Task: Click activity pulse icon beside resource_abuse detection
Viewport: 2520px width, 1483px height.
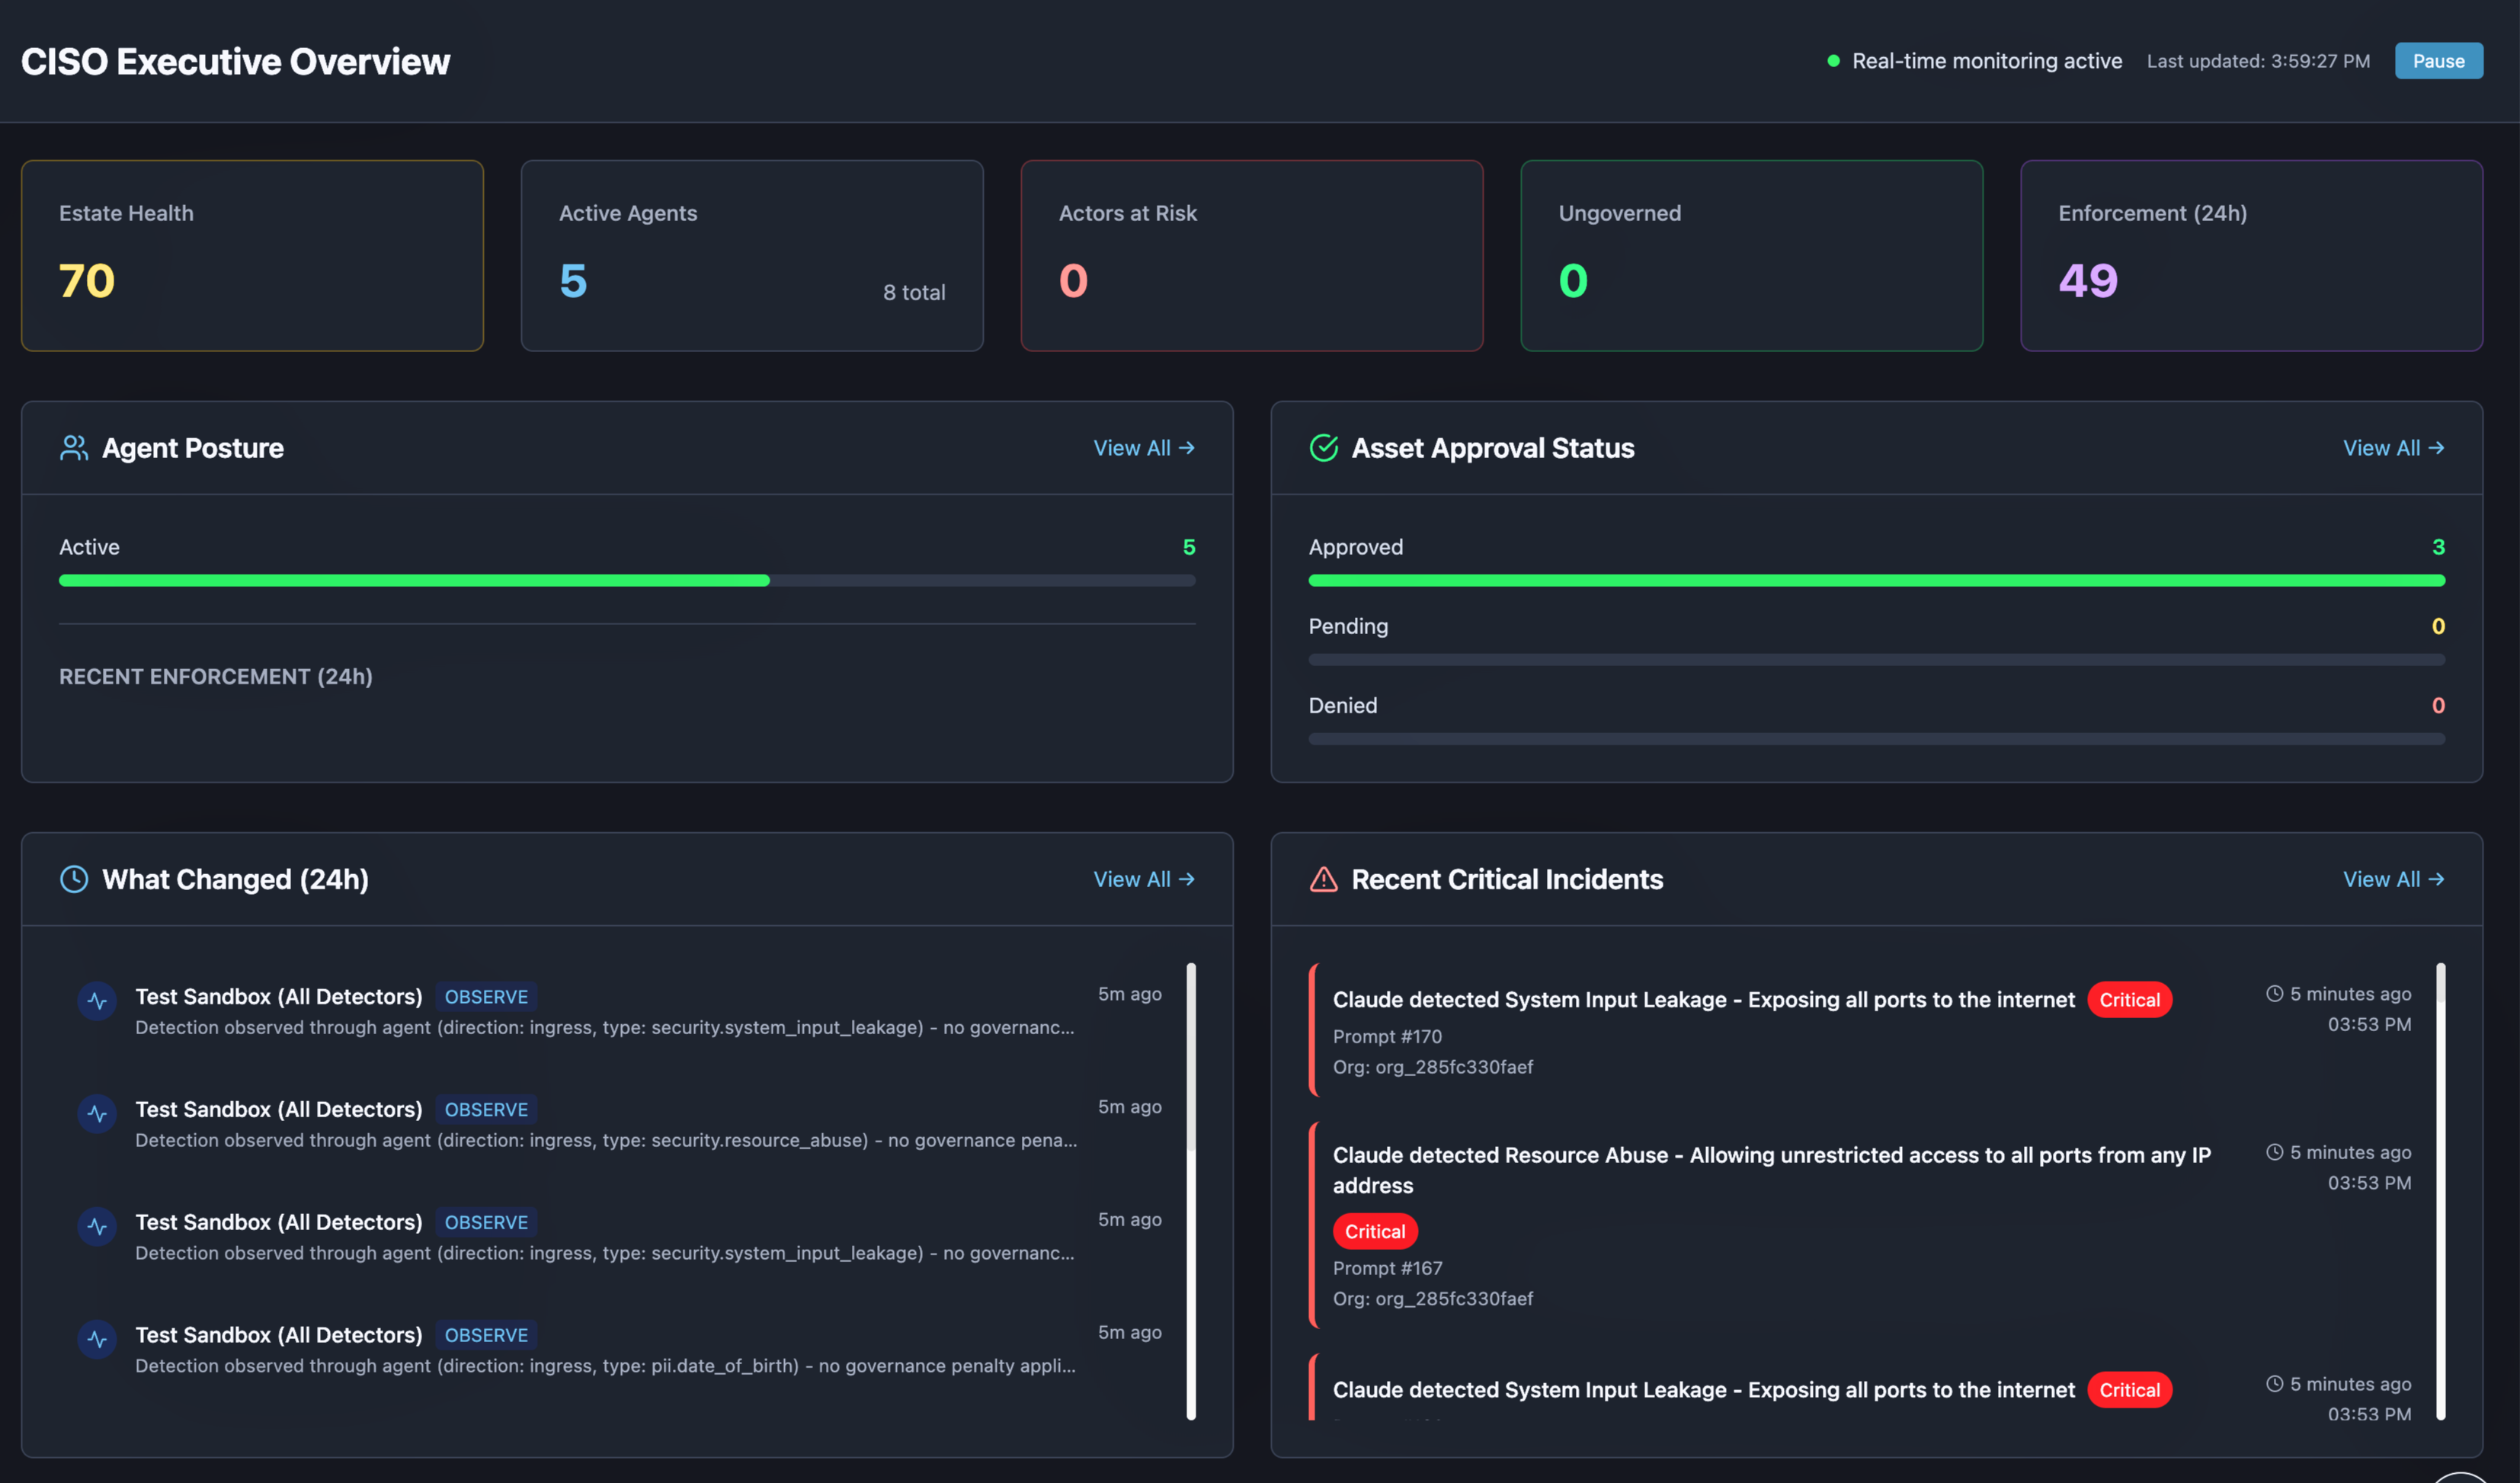Action: 97,1113
